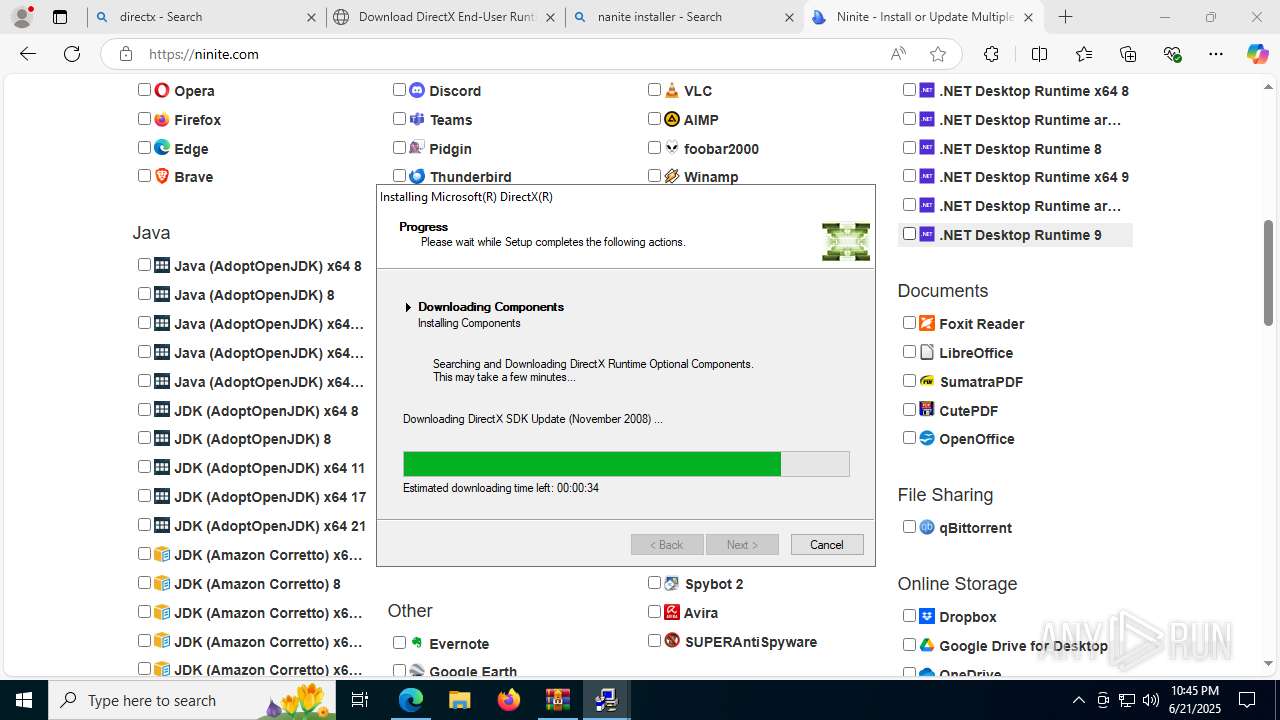Check the Pidgin checkbox

[399, 147]
